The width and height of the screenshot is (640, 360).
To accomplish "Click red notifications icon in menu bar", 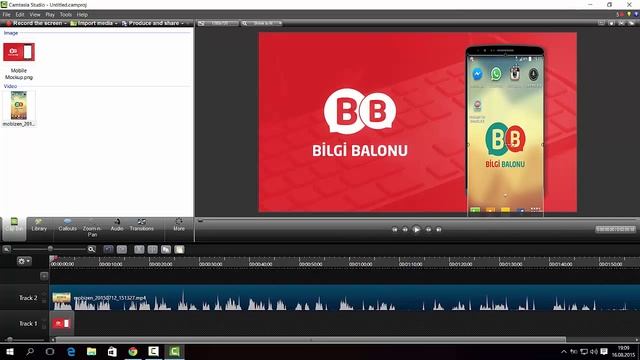I will pos(621,14).
